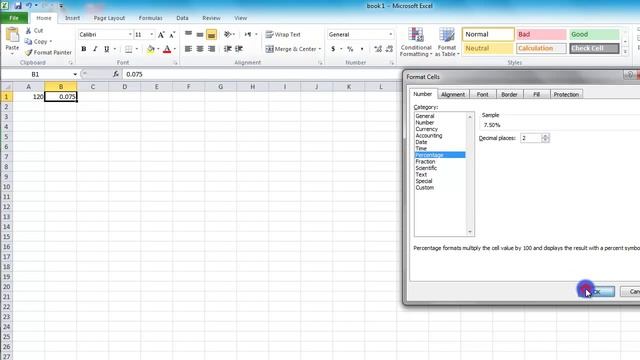
Task: Switch to the Formulas ribbon tab
Action: point(150,18)
